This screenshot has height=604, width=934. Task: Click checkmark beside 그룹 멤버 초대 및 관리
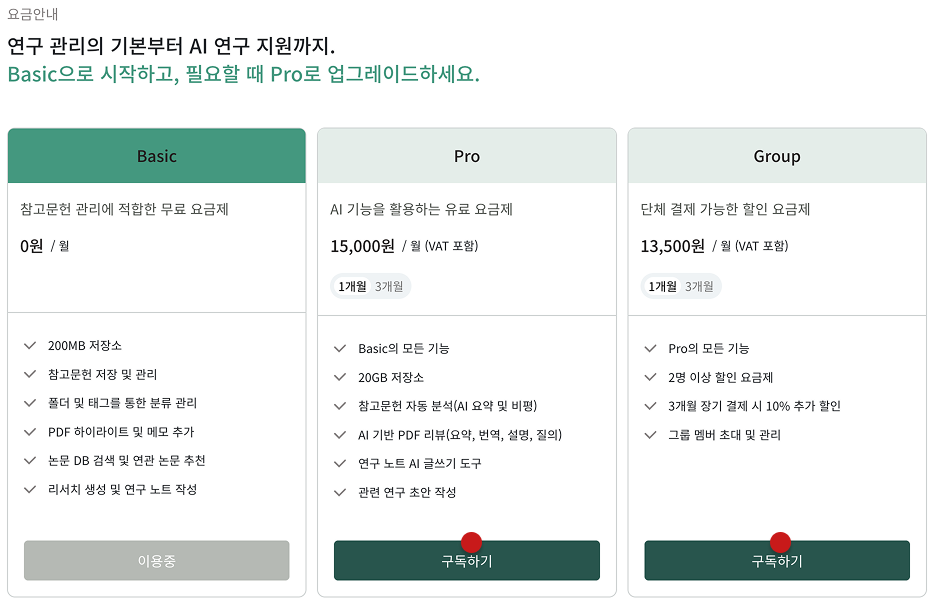point(650,435)
